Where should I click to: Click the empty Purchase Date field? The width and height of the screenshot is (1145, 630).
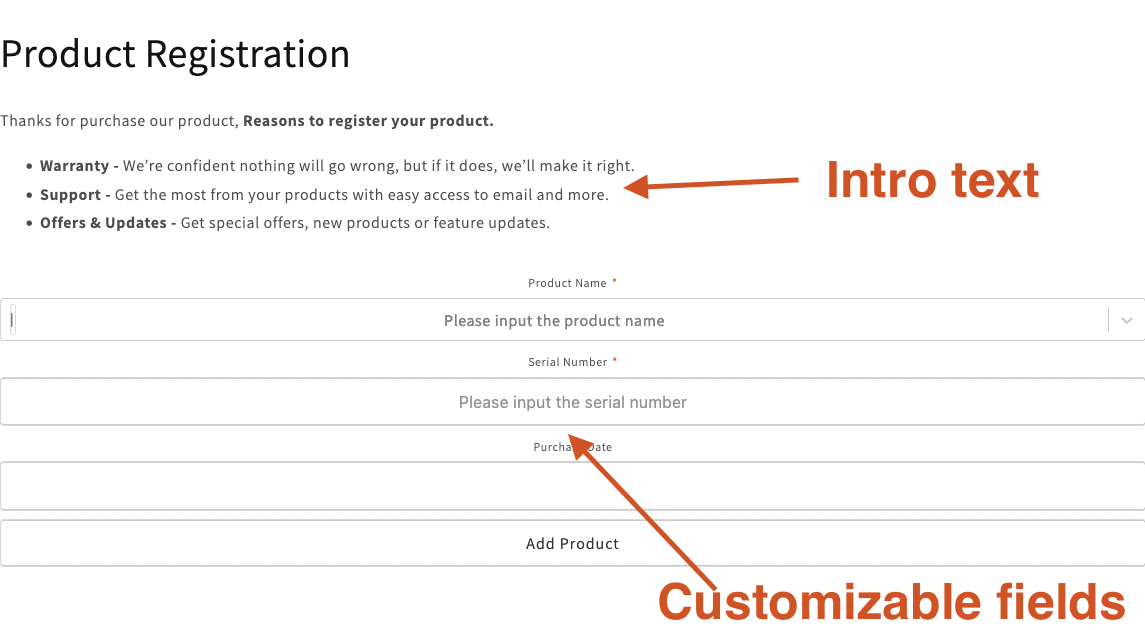tap(572, 486)
